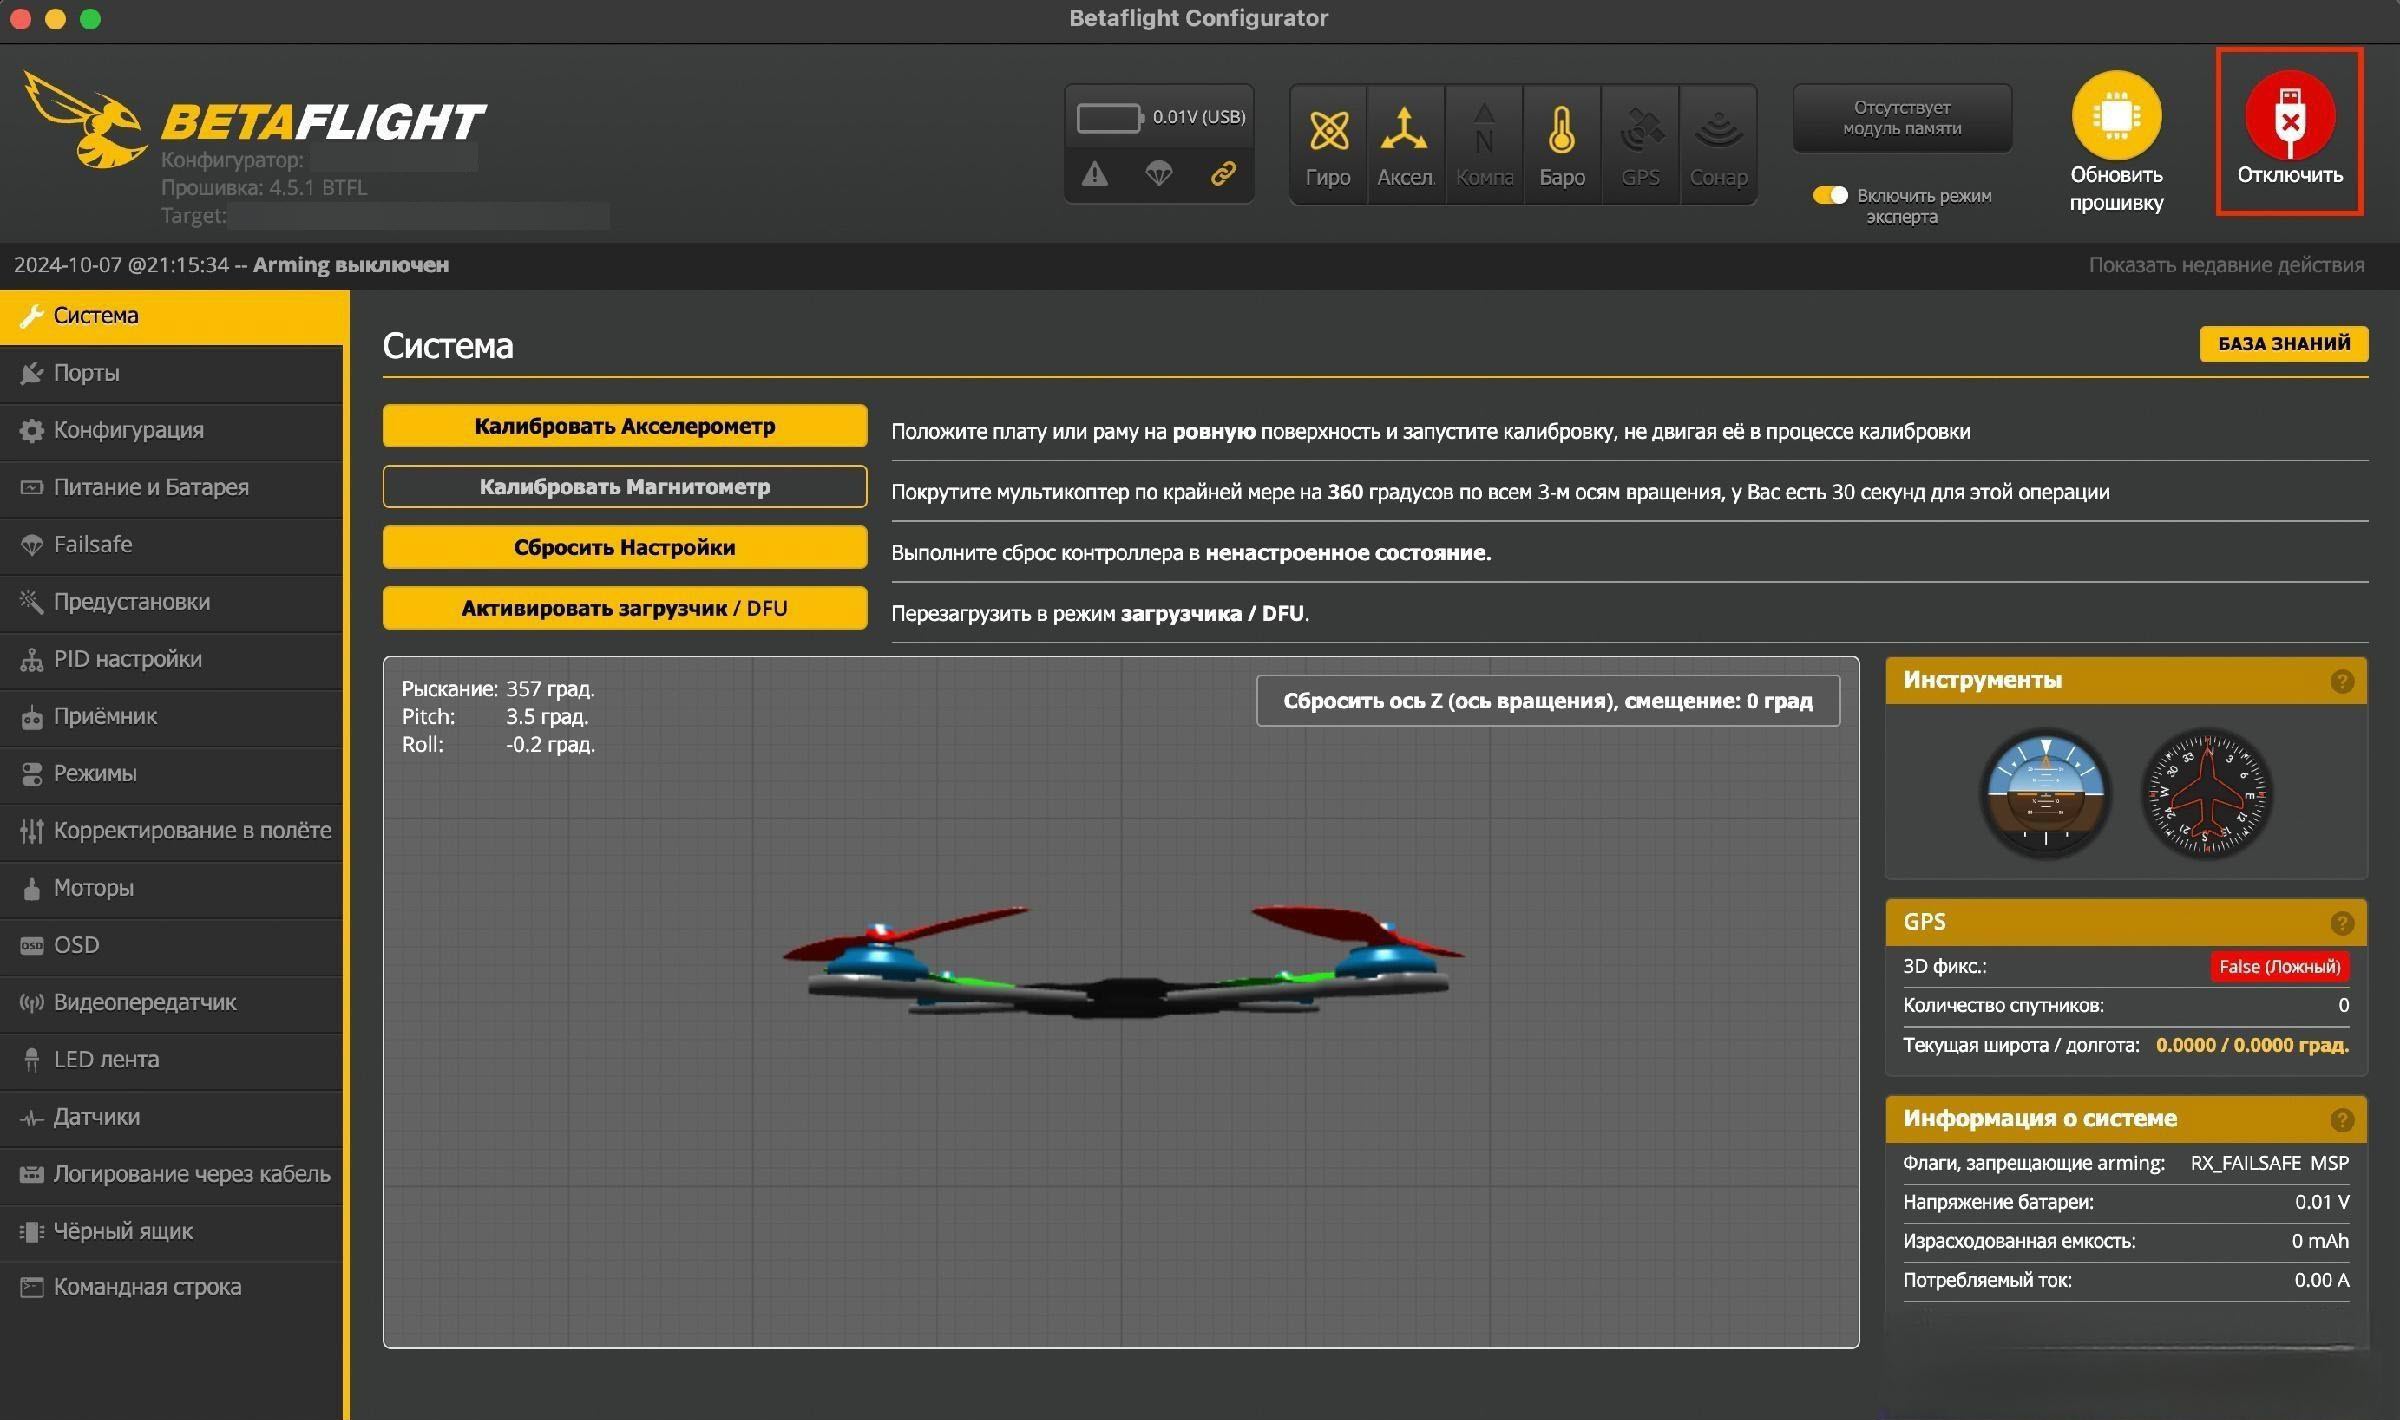
Task: Click the Disconnect (Отключить) USB icon
Action: (2290, 116)
